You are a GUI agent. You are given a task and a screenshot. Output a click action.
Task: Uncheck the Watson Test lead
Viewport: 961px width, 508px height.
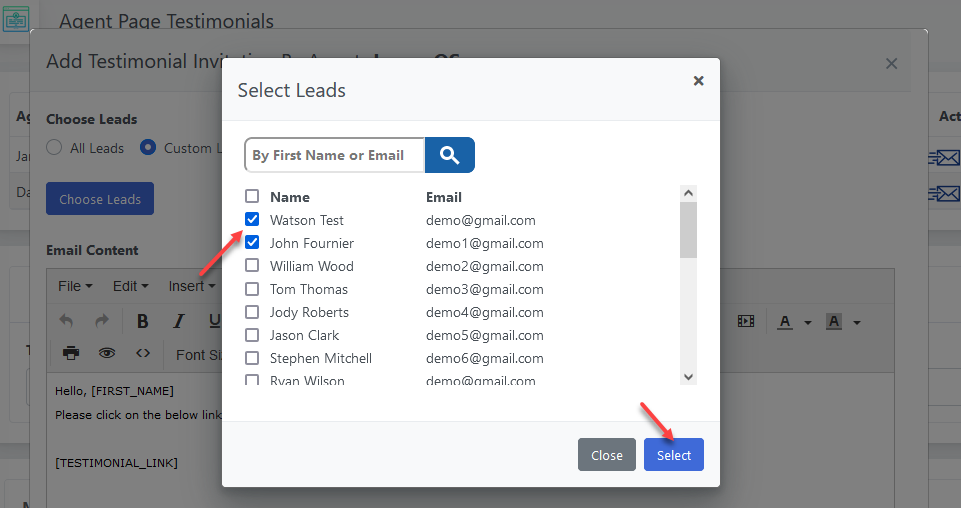pos(252,220)
